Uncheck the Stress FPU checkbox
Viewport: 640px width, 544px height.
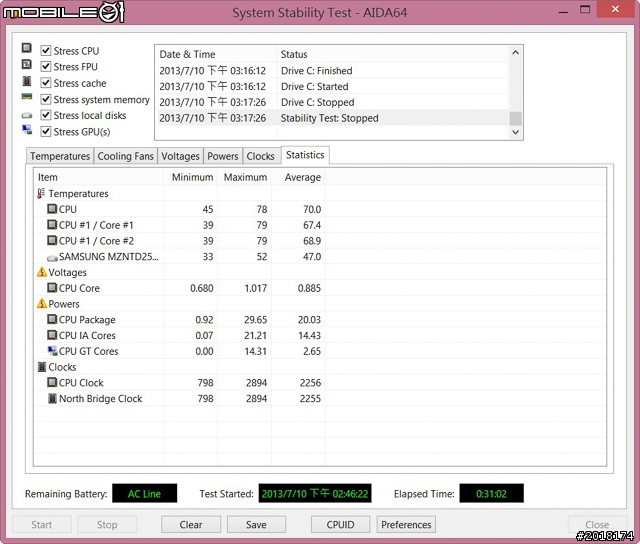46,66
